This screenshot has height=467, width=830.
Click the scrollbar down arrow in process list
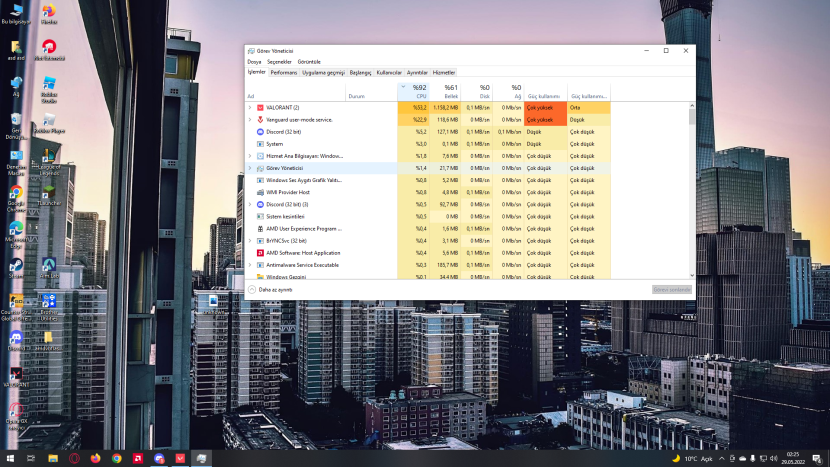[x=692, y=275]
